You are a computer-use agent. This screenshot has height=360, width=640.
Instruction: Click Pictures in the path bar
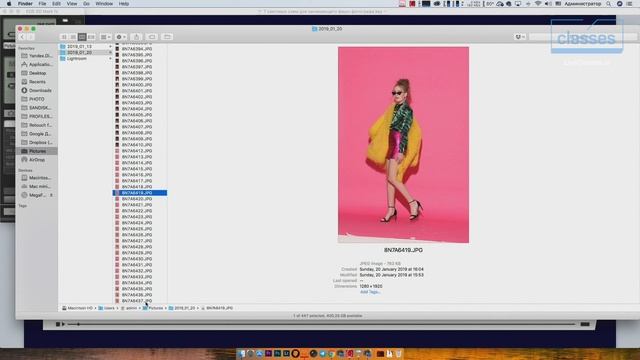coord(153,308)
